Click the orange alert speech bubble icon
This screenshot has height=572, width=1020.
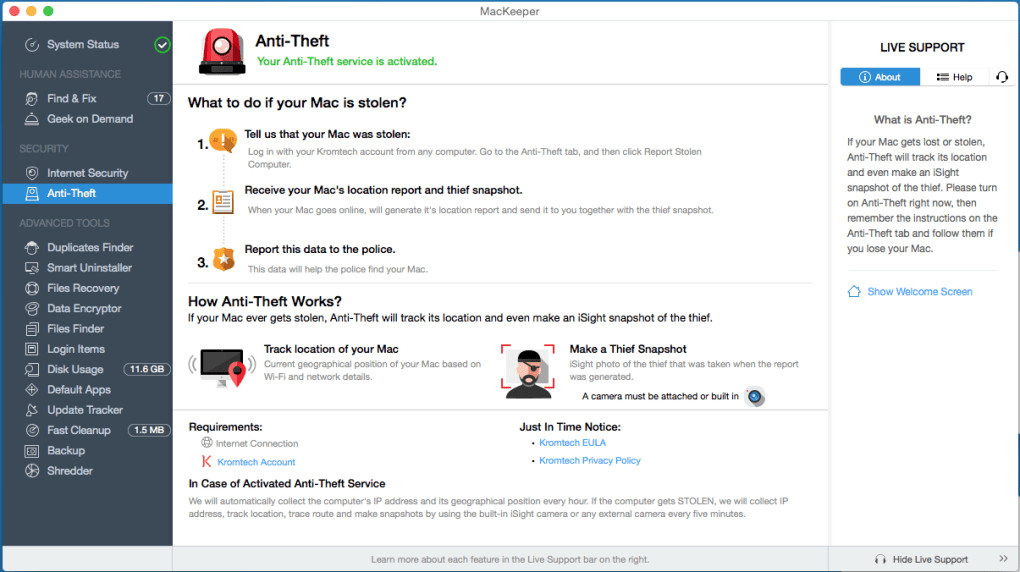coord(223,140)
